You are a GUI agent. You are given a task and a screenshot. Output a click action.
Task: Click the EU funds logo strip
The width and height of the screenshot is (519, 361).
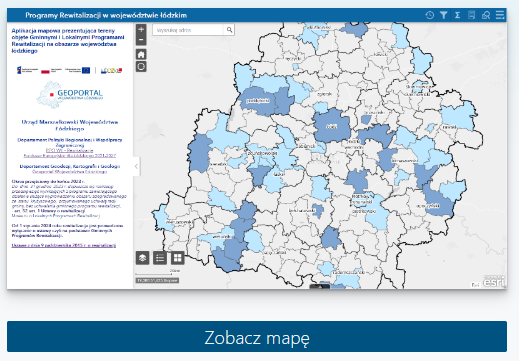pyautogui.click(x=70, y=70)
